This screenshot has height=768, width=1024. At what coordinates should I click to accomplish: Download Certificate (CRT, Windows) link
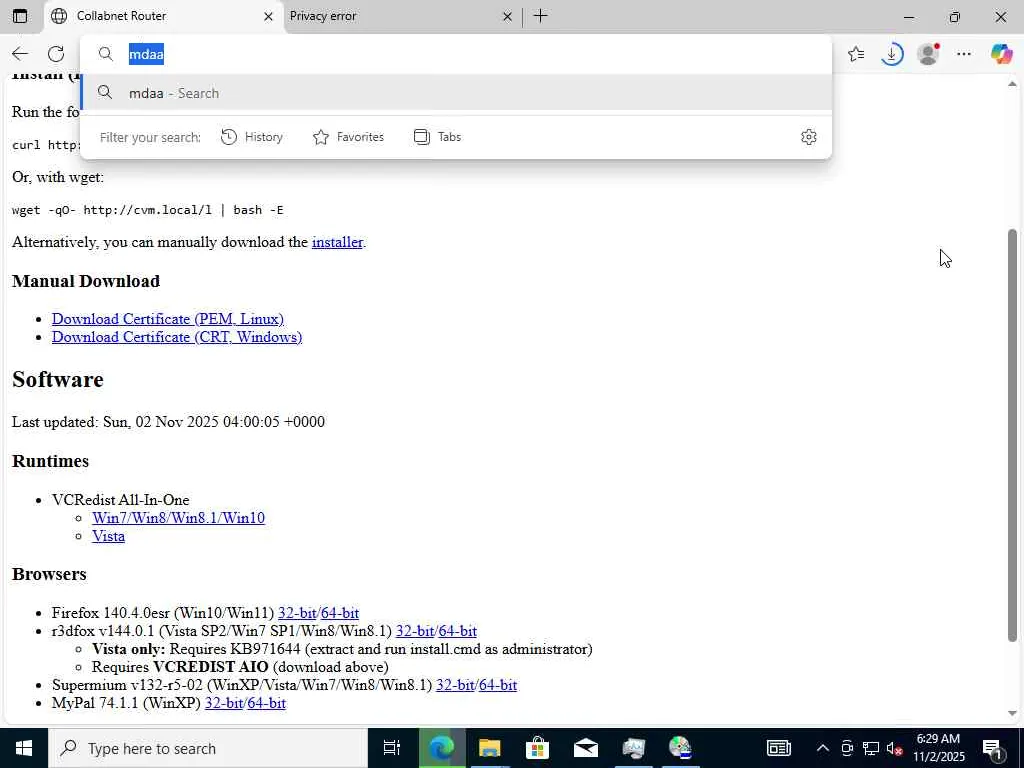coord(177,337)
